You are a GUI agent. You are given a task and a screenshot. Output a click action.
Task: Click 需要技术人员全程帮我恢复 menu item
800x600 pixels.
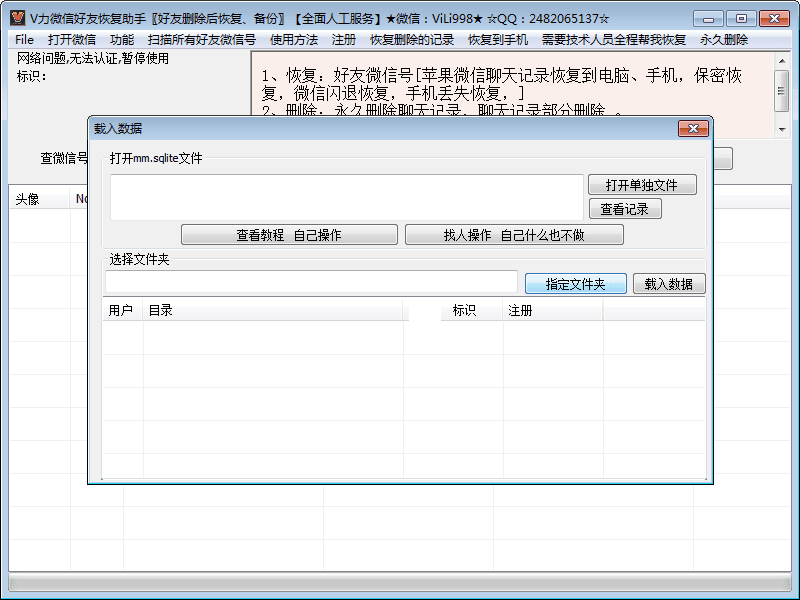[x=614, y=40]
